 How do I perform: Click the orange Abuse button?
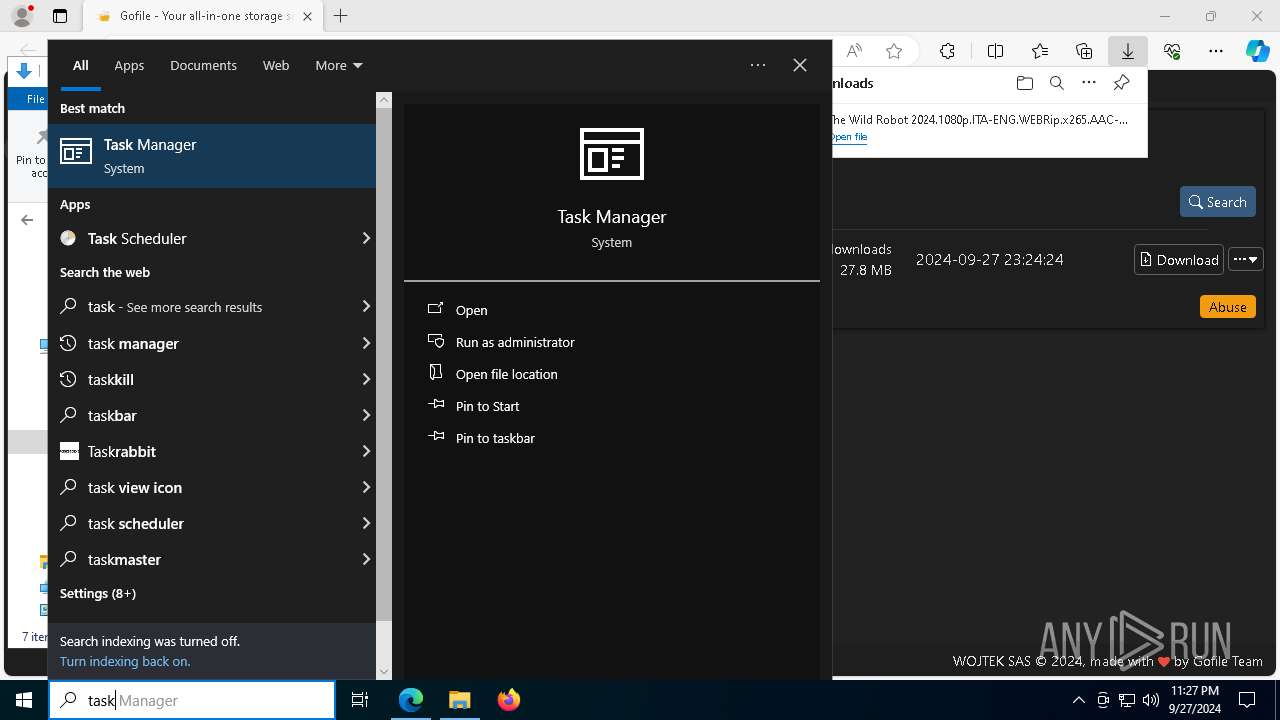point(1227,307)
